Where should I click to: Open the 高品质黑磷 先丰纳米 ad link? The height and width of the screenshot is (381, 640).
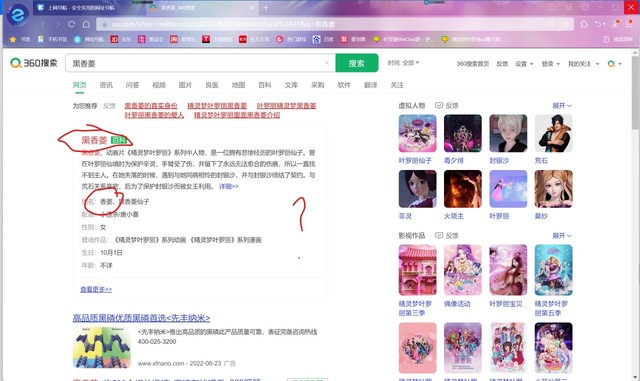pyautogui.click(x=141, y=318)
